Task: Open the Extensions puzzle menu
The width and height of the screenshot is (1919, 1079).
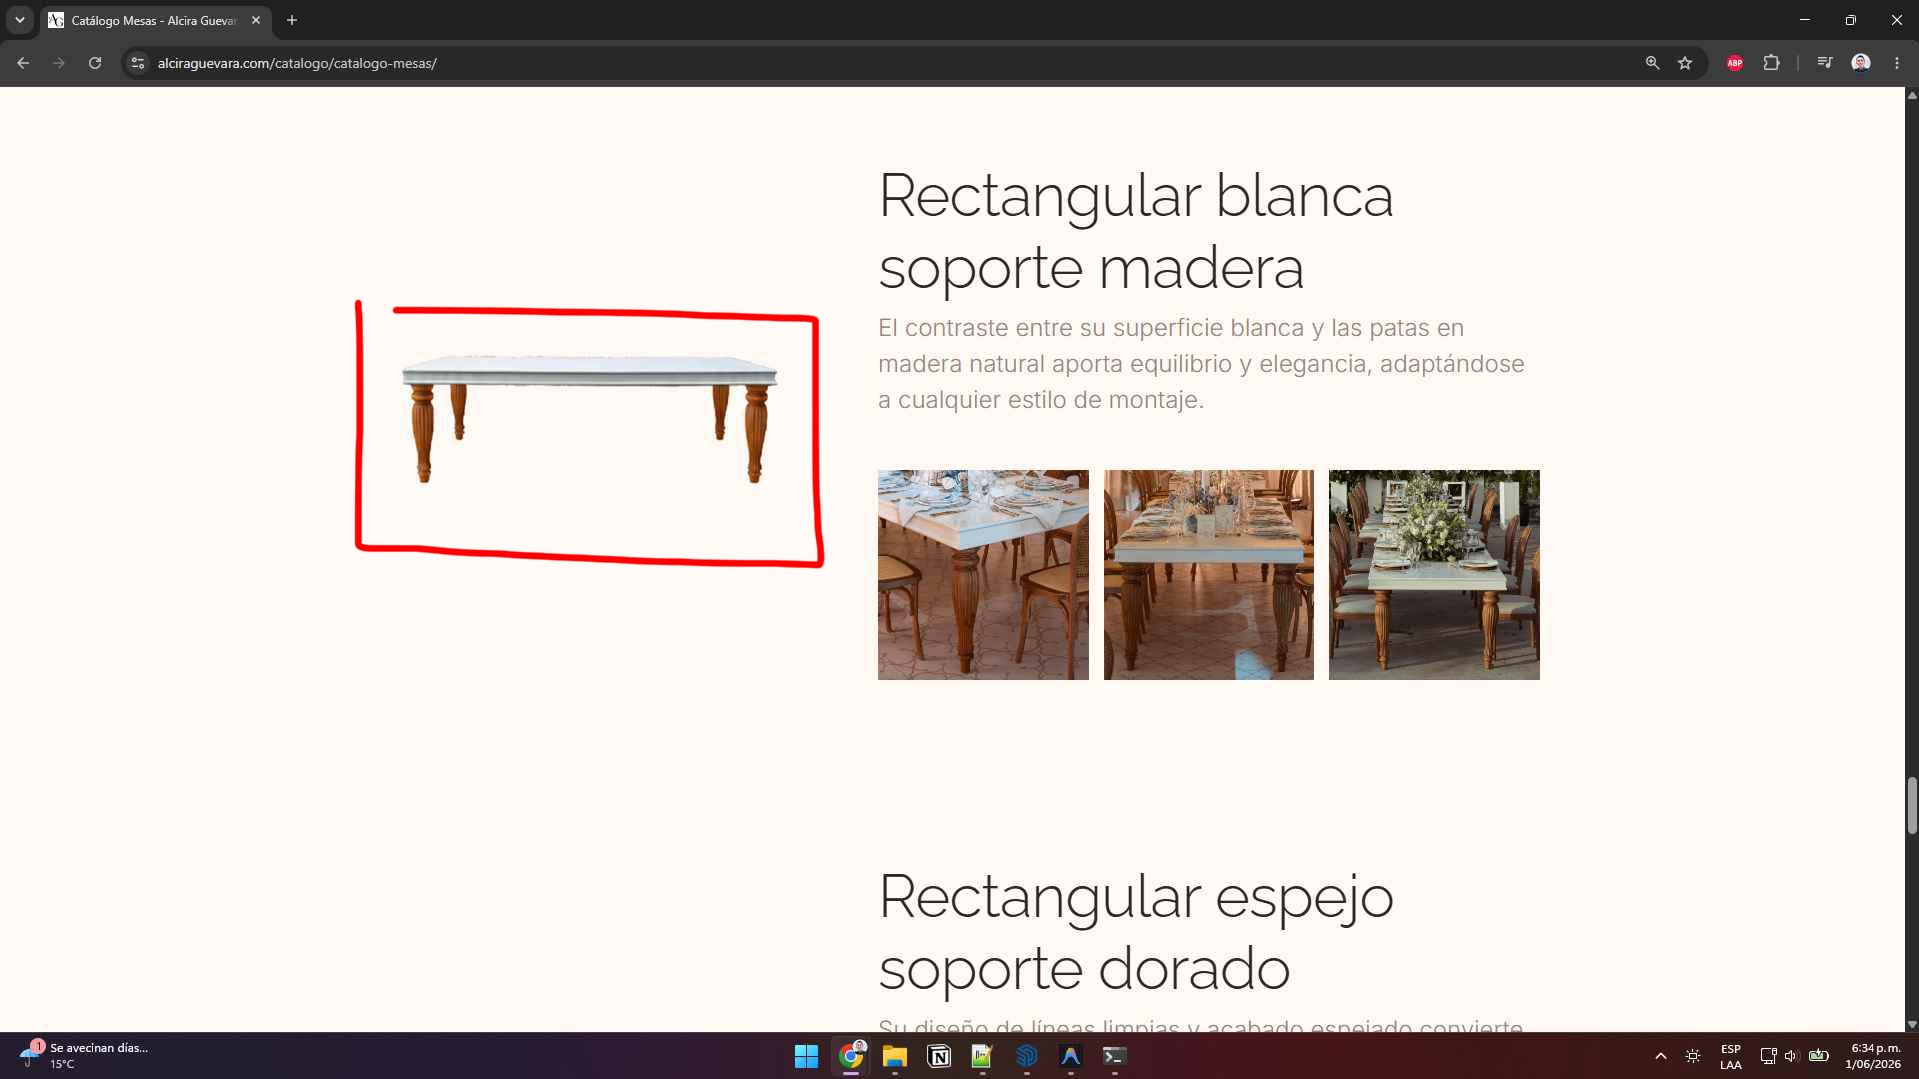Action: pyautogui.click(x=1771, y=63)
